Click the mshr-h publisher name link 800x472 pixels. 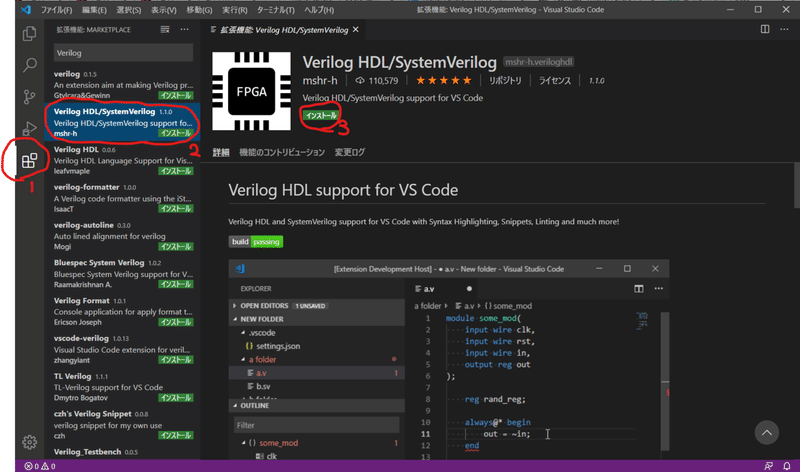coord(320,81)
